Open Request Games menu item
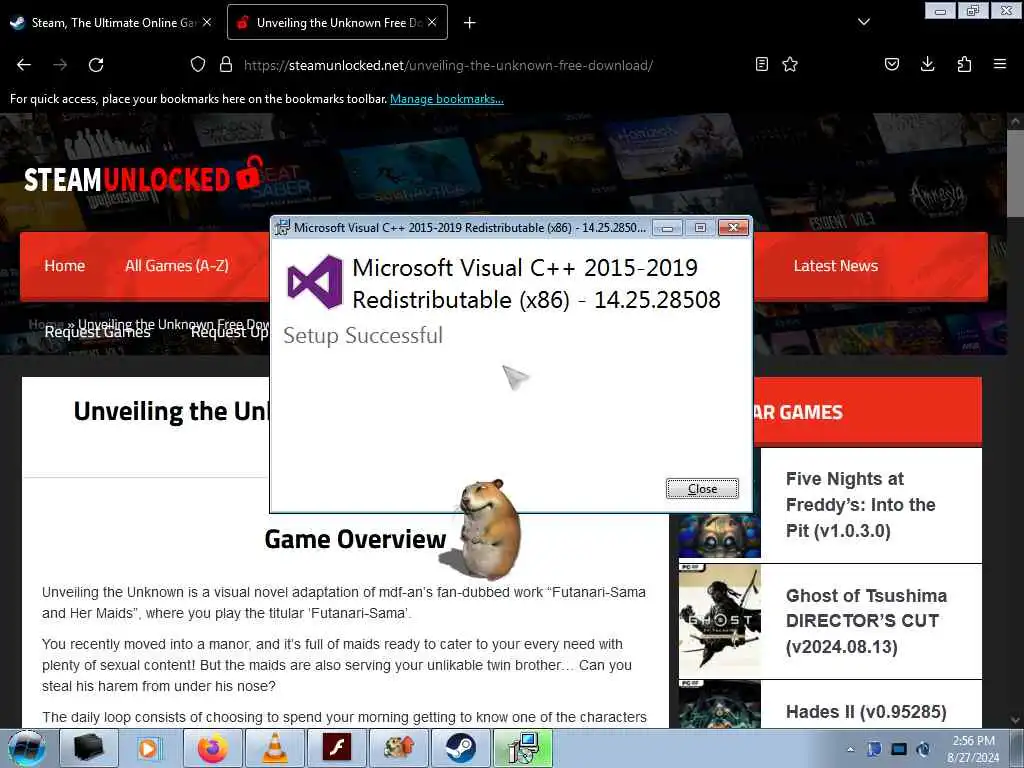1024x768 pixels. pyautogui.click(x=97, y=332)
